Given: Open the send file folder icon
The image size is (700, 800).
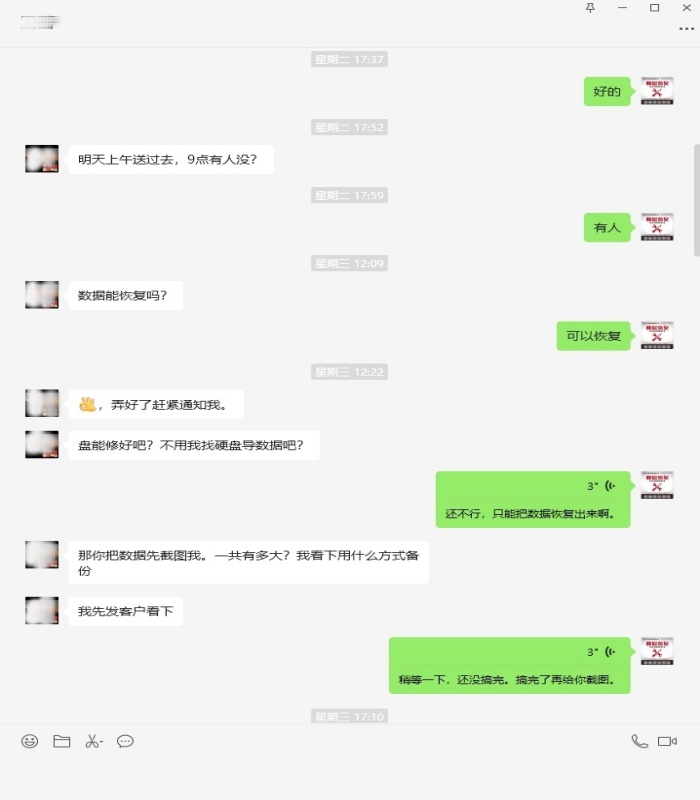Looking at the screenshot, I should (x=62, y=741).
